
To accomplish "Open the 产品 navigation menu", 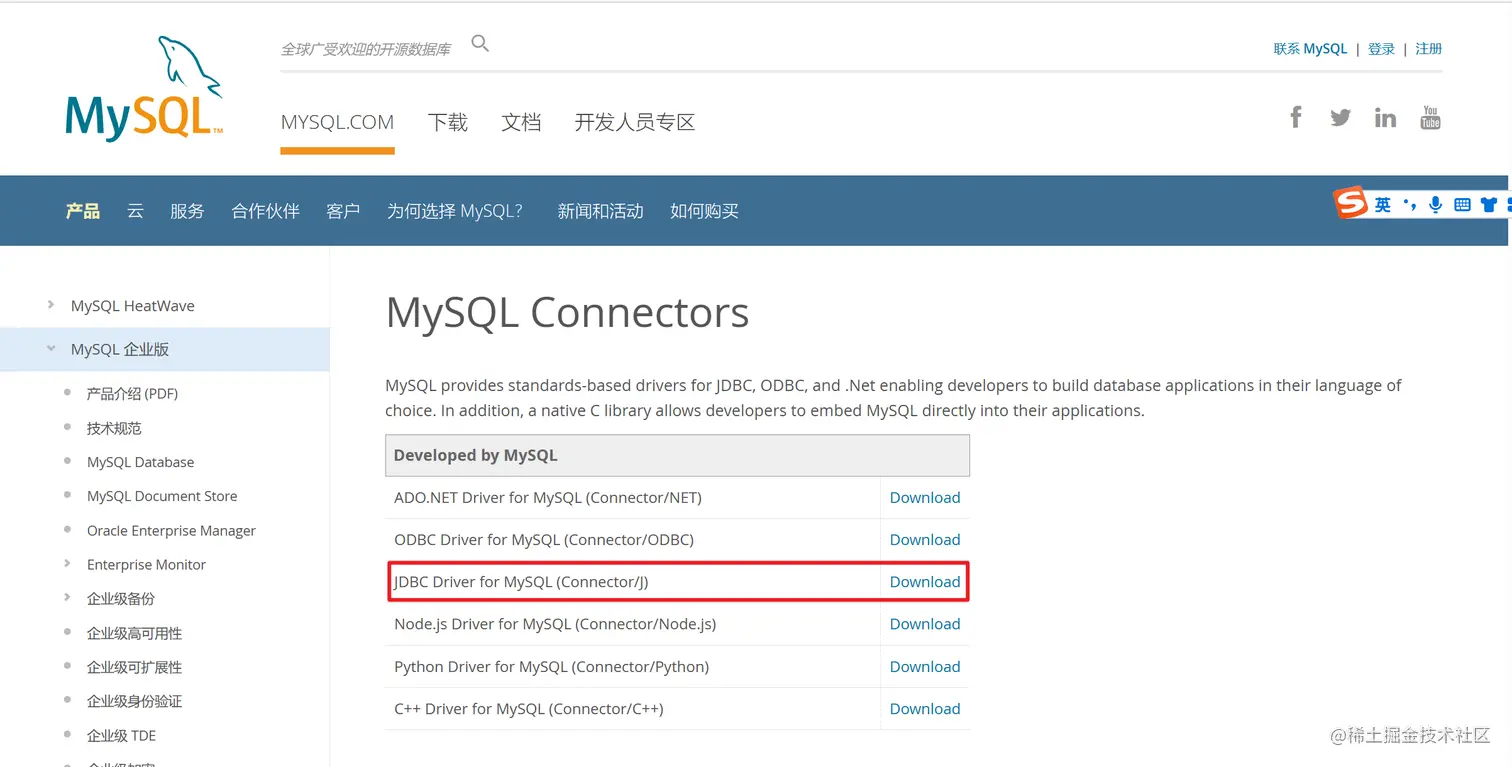I will pos(83,211).
